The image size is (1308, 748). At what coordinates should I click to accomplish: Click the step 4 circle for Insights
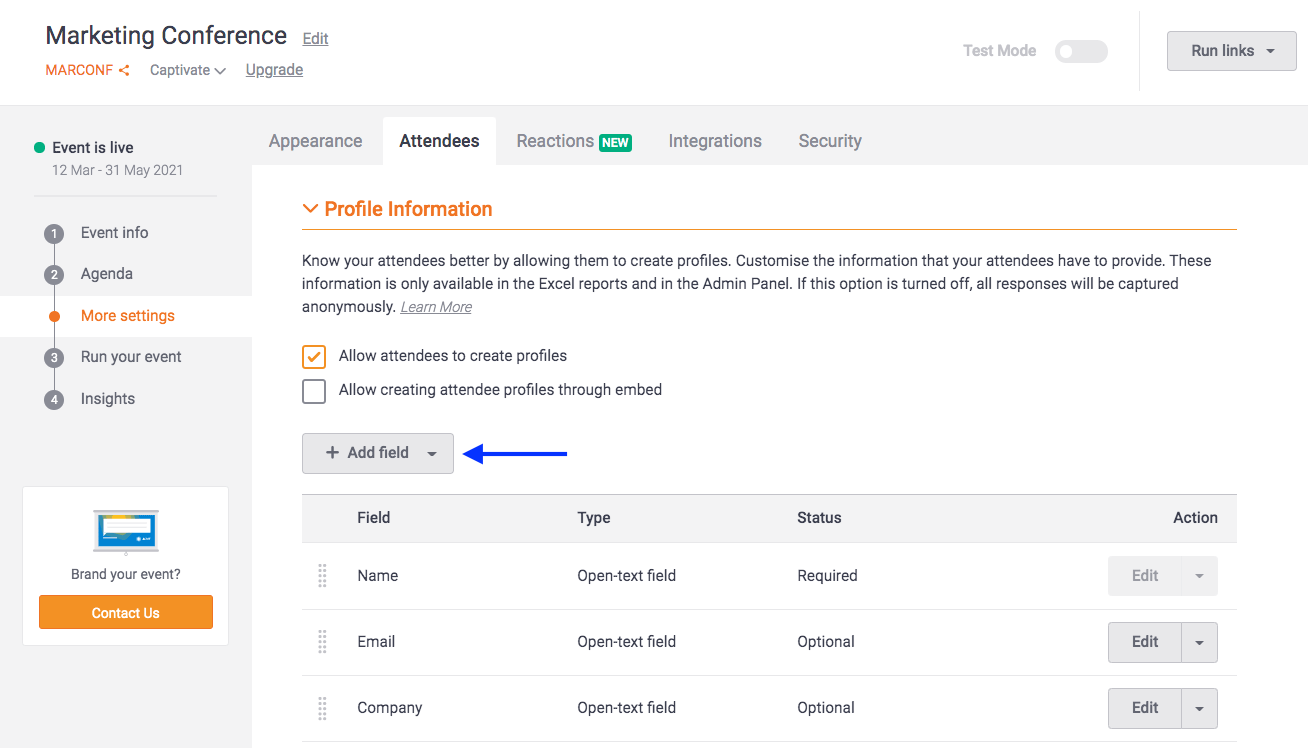click(x=53, y=398)
